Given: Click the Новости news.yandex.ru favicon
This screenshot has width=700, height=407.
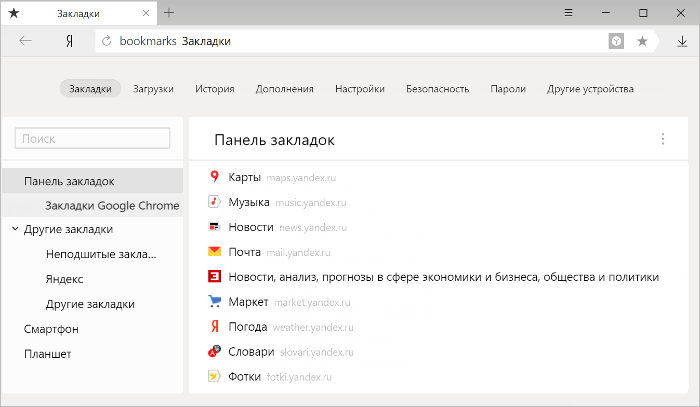Looking at the screenshot, I should (x=214, y=227).
